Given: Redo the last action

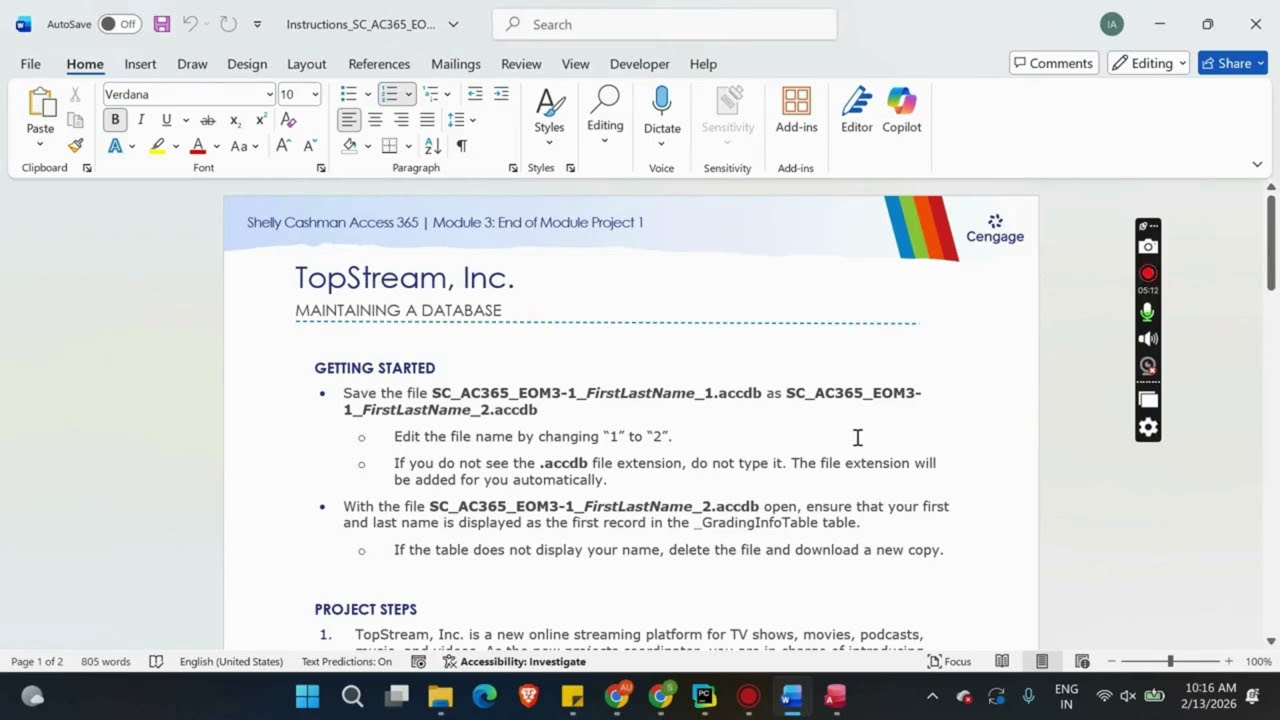Looking at the screenshot, I should pos(228,24).
